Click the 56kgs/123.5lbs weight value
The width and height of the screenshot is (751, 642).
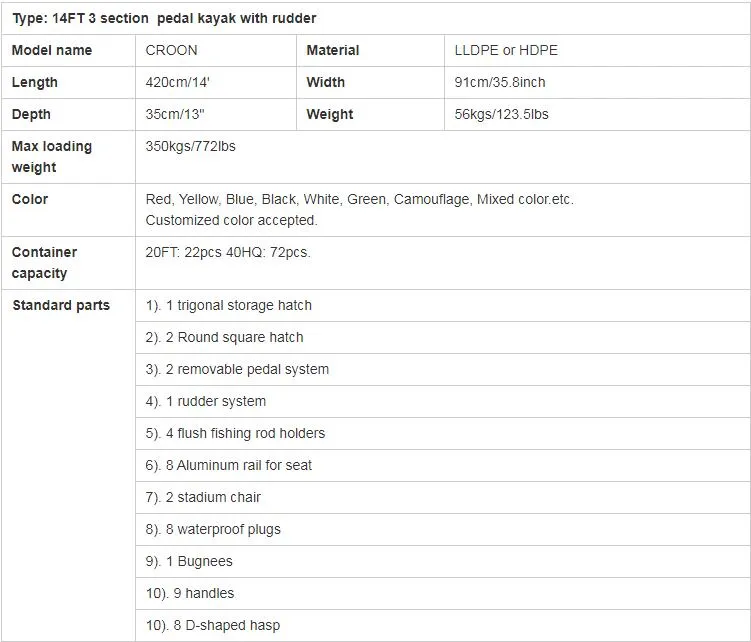click(501, 114)
